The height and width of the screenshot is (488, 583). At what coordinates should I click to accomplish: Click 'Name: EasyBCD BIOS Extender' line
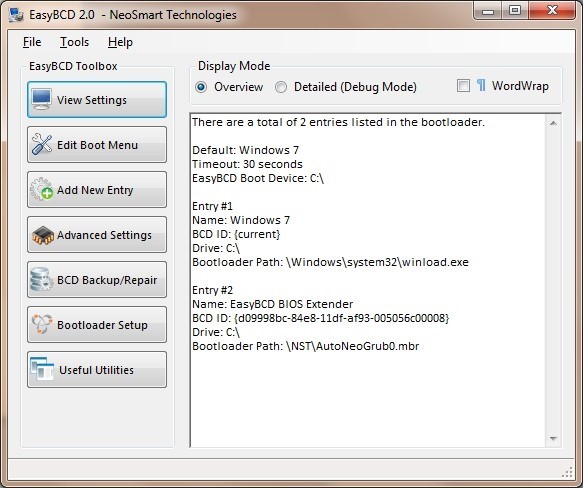(x=273, y=304)
